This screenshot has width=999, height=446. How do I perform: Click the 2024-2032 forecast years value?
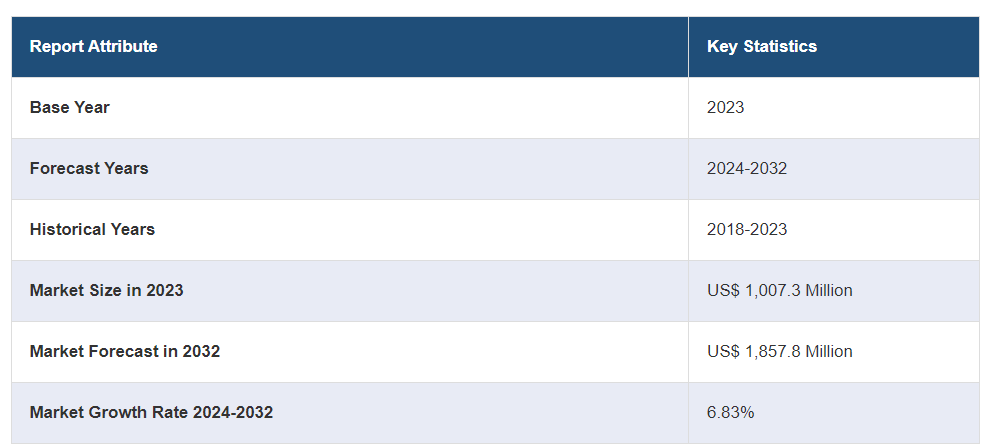(746, 168)
